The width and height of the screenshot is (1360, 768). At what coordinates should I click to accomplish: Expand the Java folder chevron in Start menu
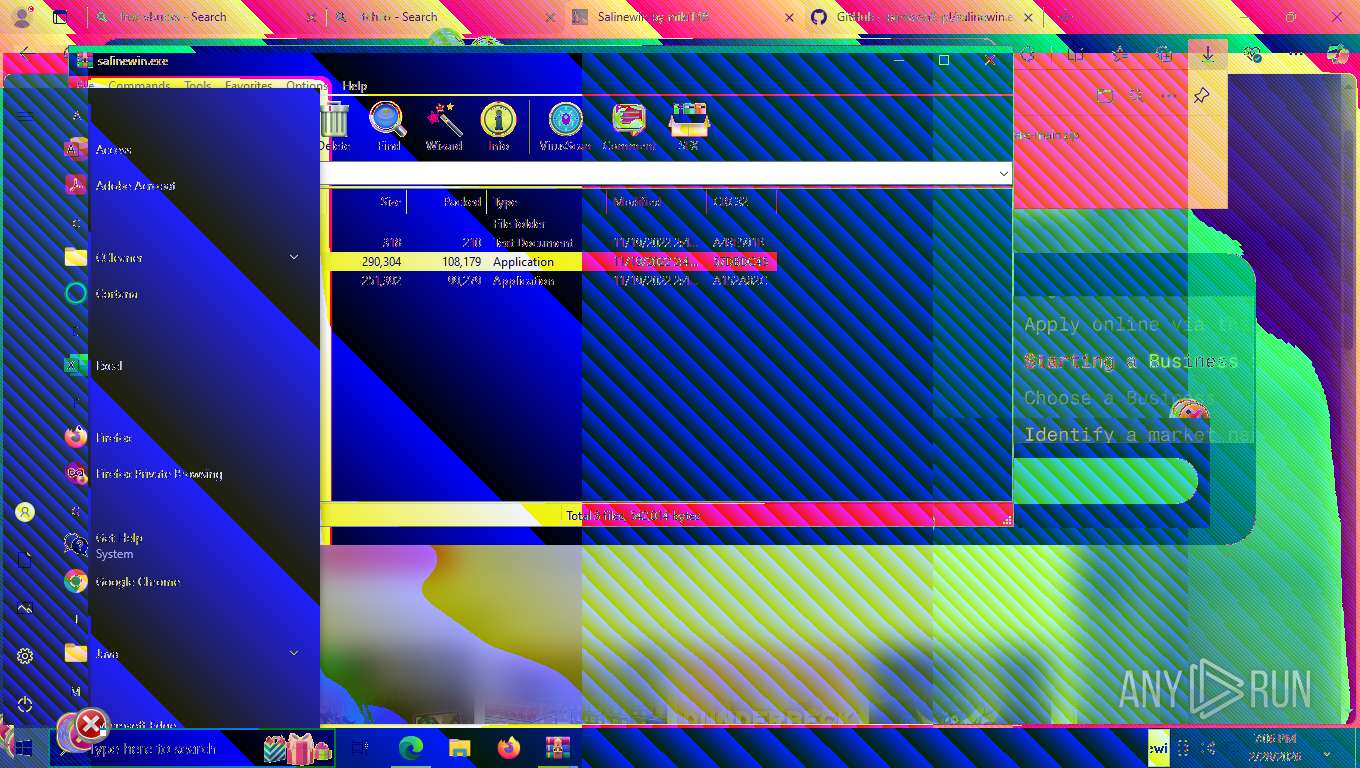point(294,654)
